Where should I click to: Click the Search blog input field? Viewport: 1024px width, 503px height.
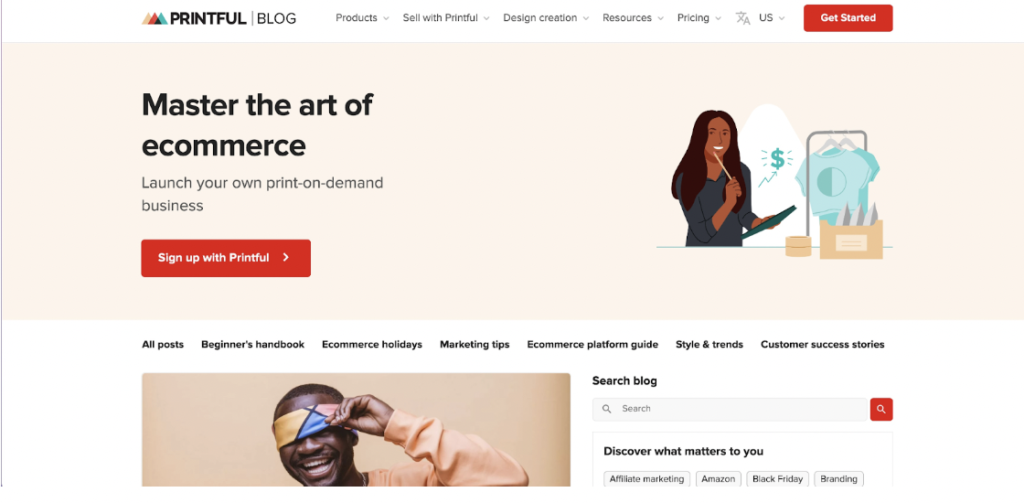(x=740, y=409)
